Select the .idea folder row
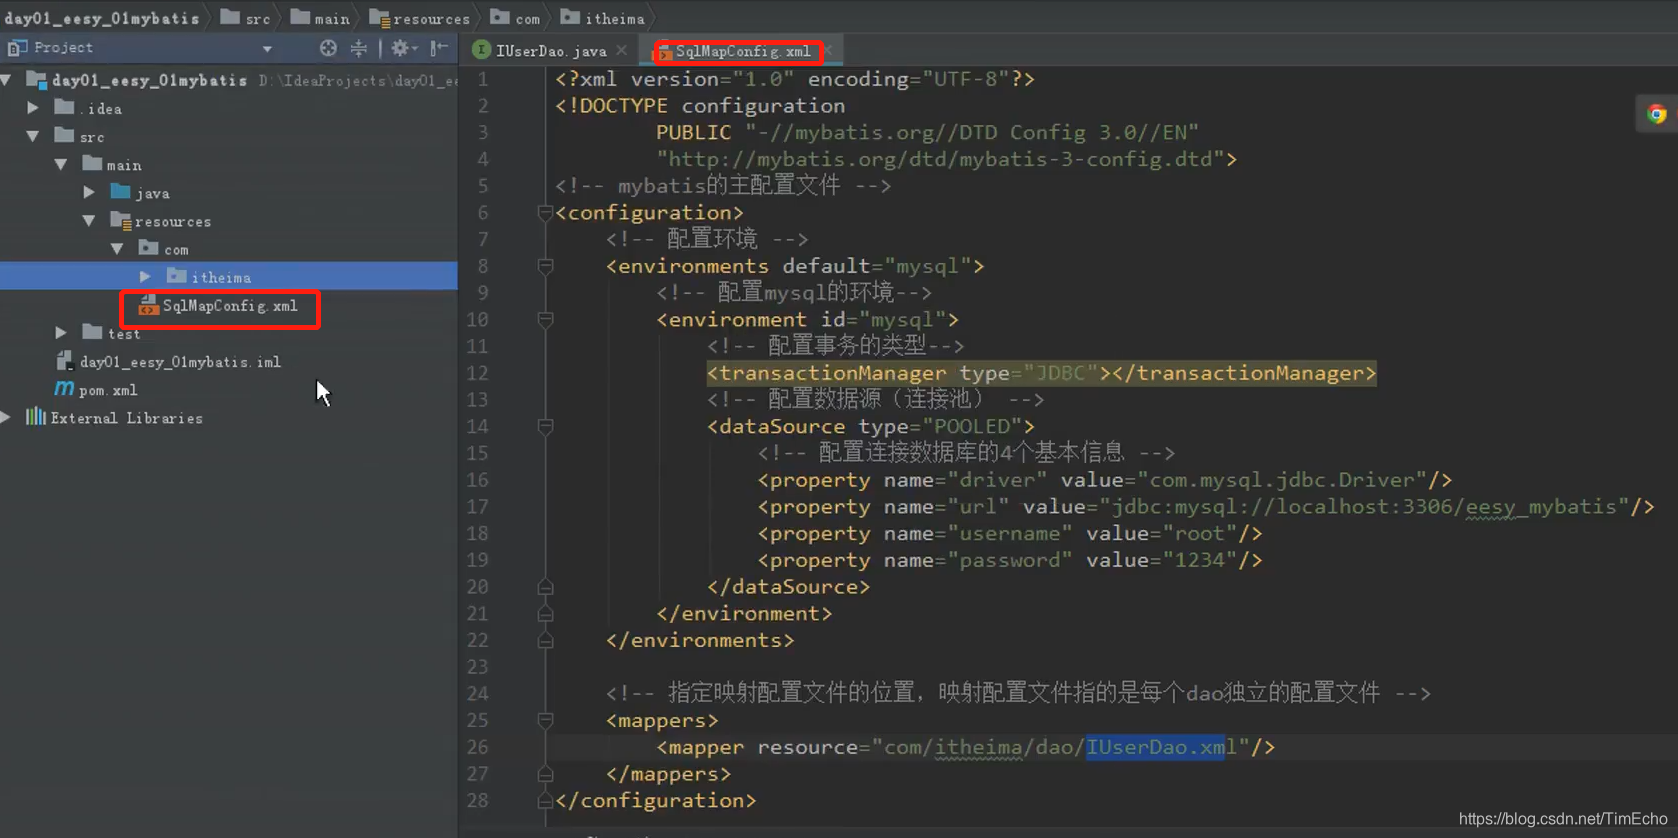The image size is (1678, 838). coord(229,108)
